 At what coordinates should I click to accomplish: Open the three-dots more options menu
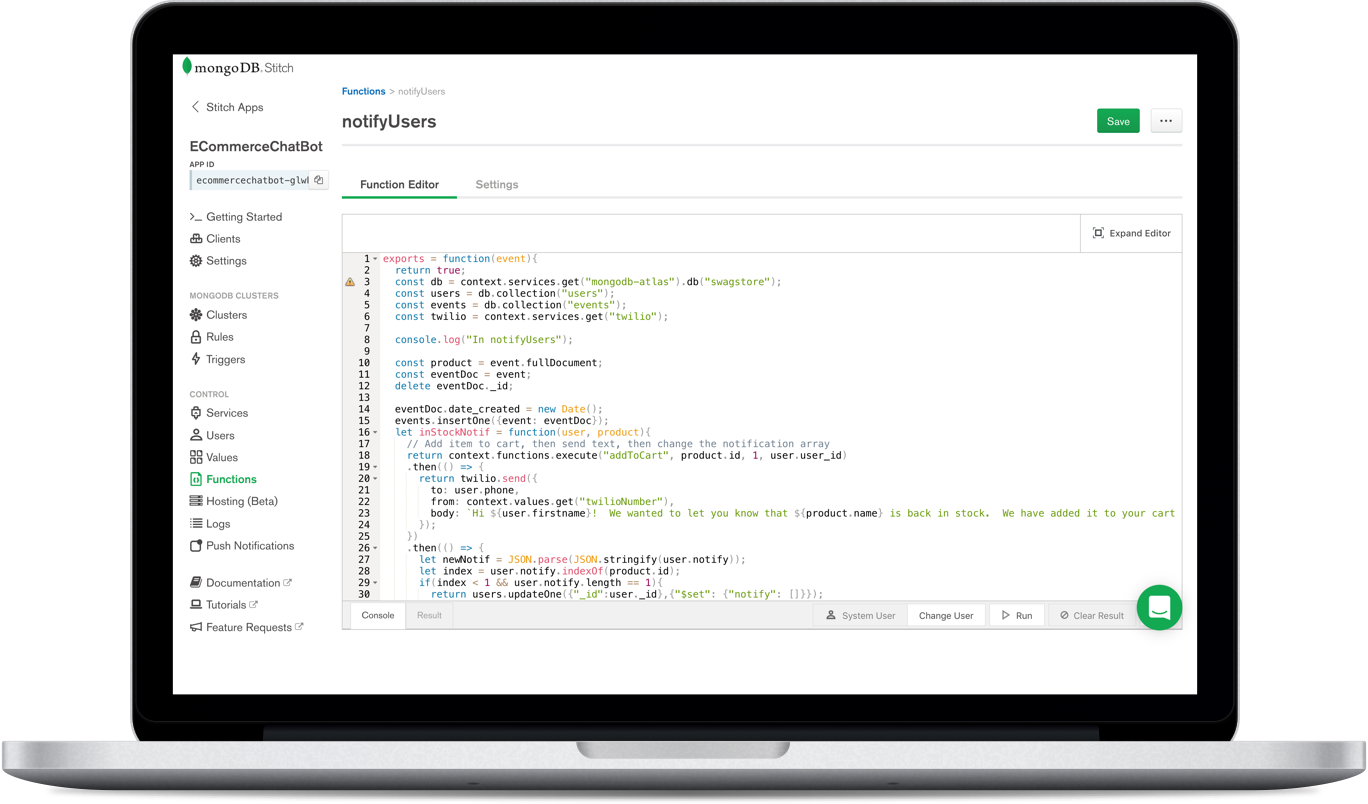tap(1166, 121)
